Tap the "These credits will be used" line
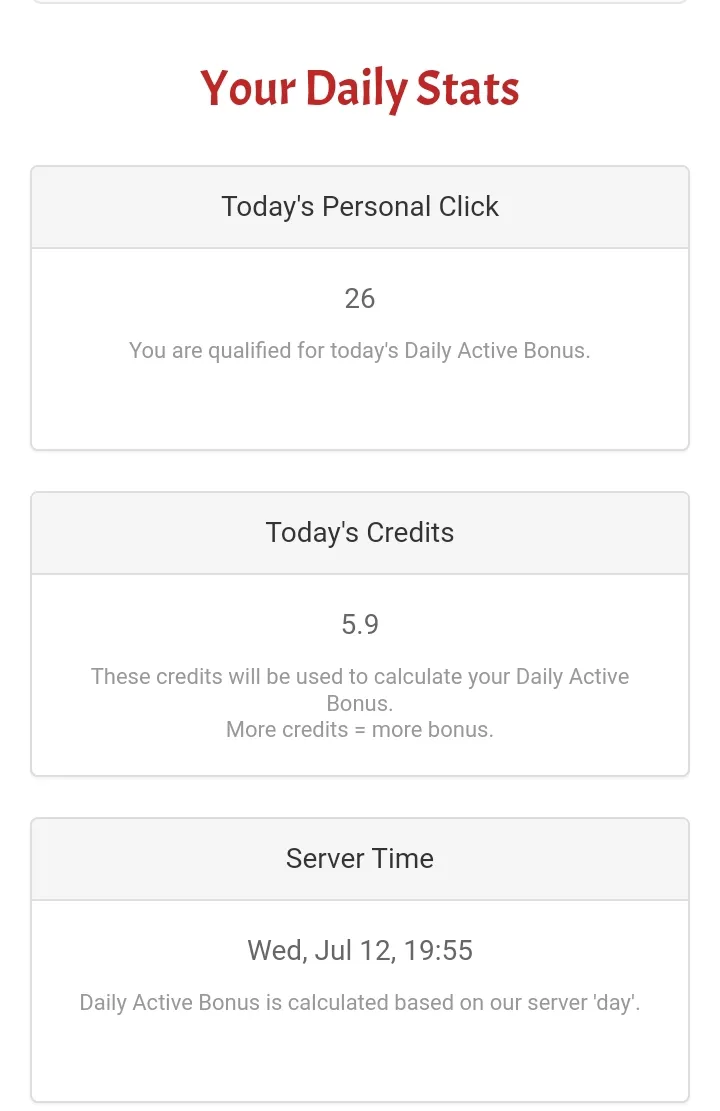The image size is (720, 1111). pyautogui.click(x=359, y=677)
